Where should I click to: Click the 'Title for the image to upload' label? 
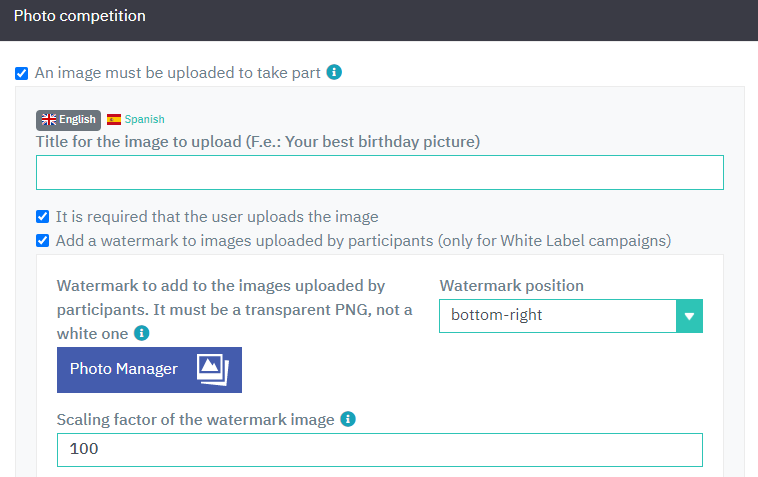pyautogui.click(x=258, y=142)
